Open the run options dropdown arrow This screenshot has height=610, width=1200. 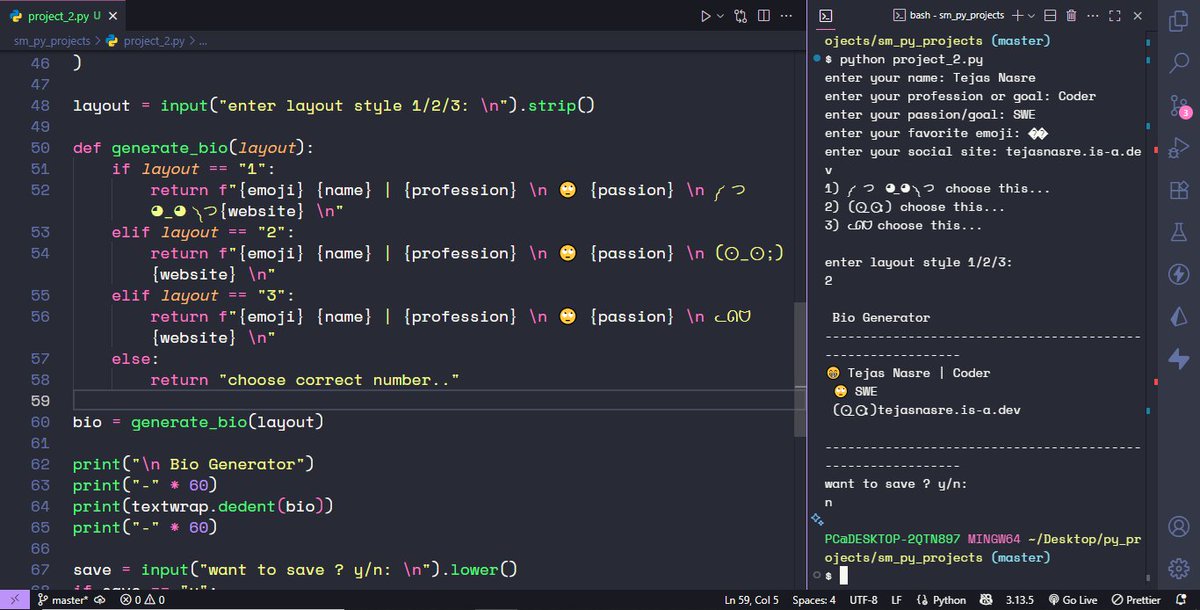pyautogui.click(x=720, y=16)
